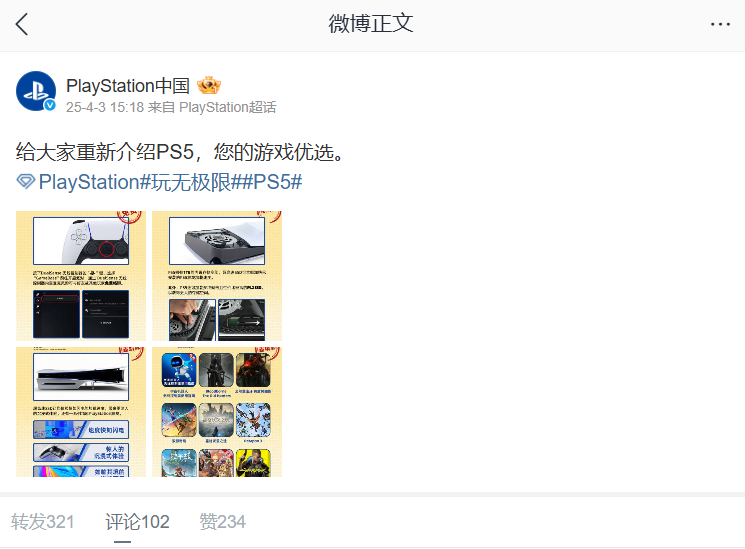View the DualSense controller image

[x=81, y=276]
